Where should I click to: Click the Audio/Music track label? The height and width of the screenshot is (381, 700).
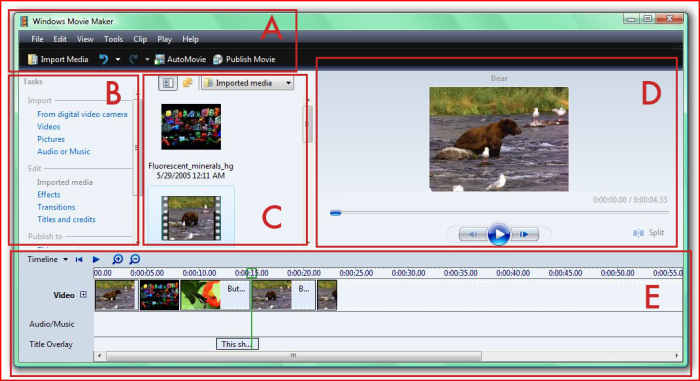52,324
